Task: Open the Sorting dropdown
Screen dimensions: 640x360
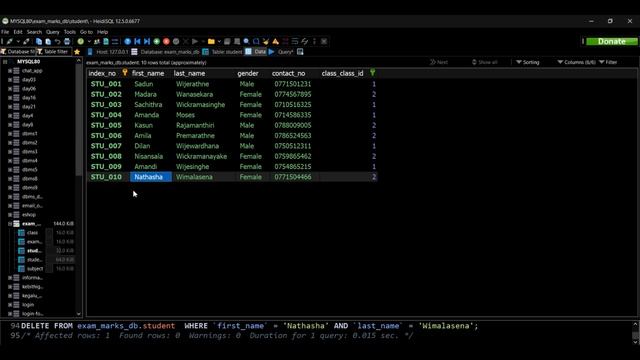Action: pyautogui.click(x=528, y=62)
